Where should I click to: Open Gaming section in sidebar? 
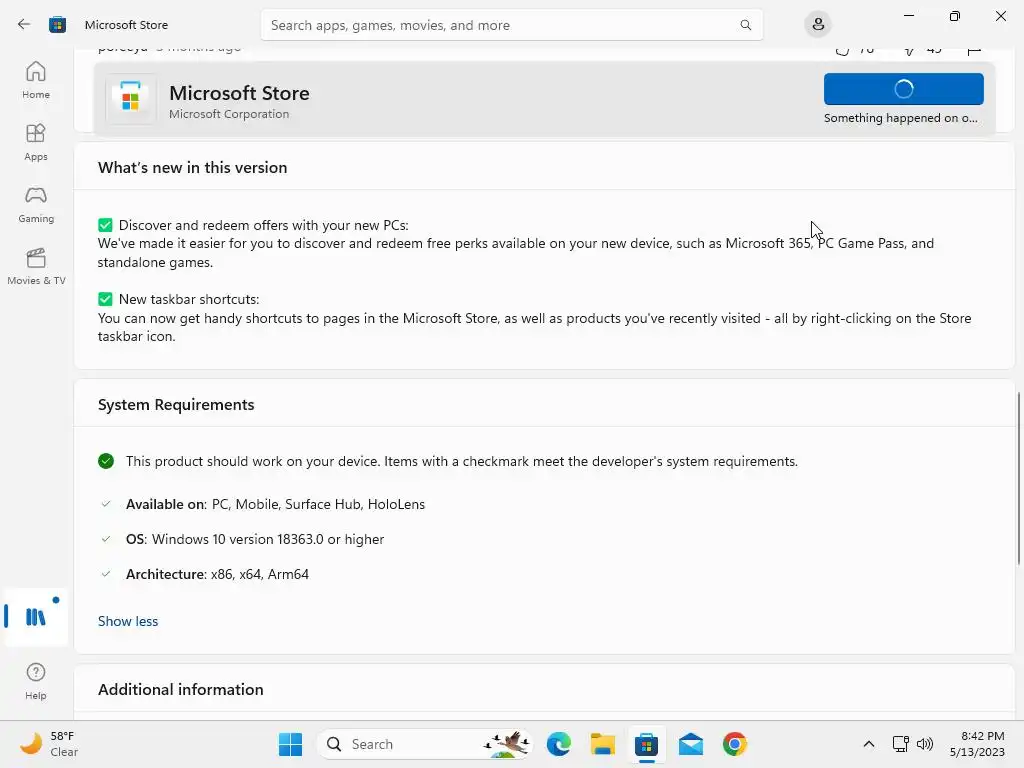36,204
